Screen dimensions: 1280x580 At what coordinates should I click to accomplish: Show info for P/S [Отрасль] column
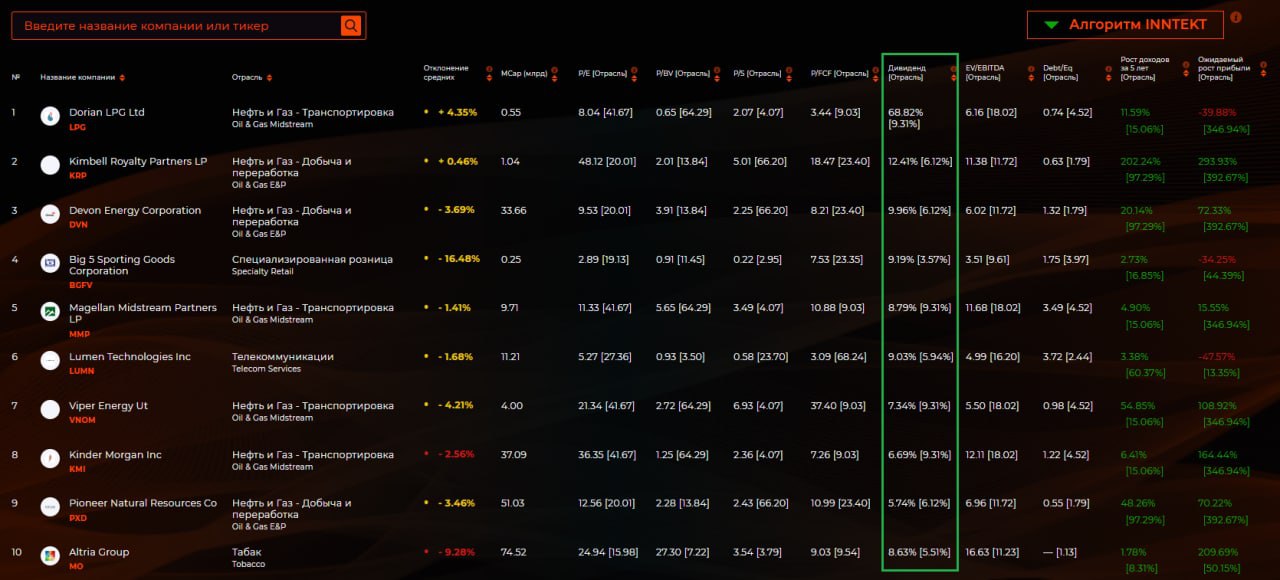point(791,69)
